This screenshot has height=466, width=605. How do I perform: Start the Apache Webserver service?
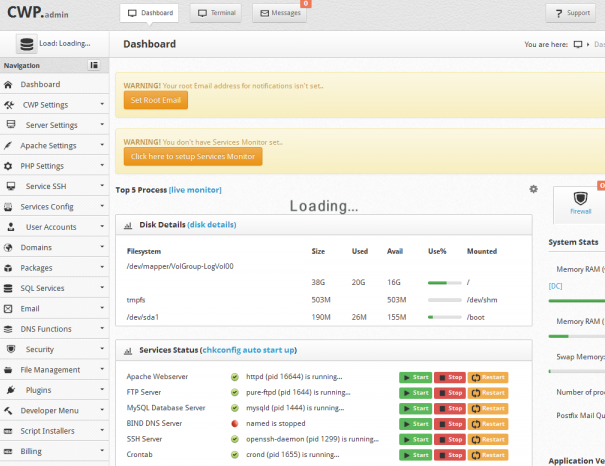pos(416,377)
